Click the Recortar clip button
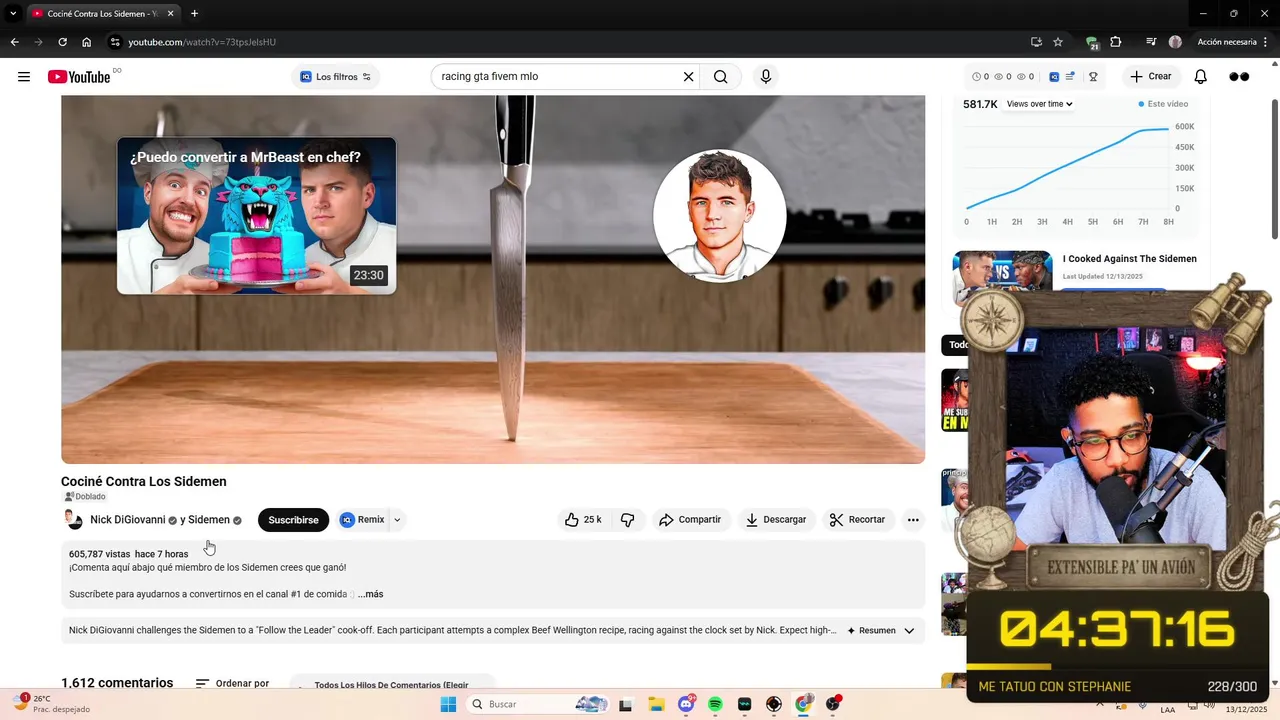1280x720 pixels. pyautogui.click(x=858, y=520)
